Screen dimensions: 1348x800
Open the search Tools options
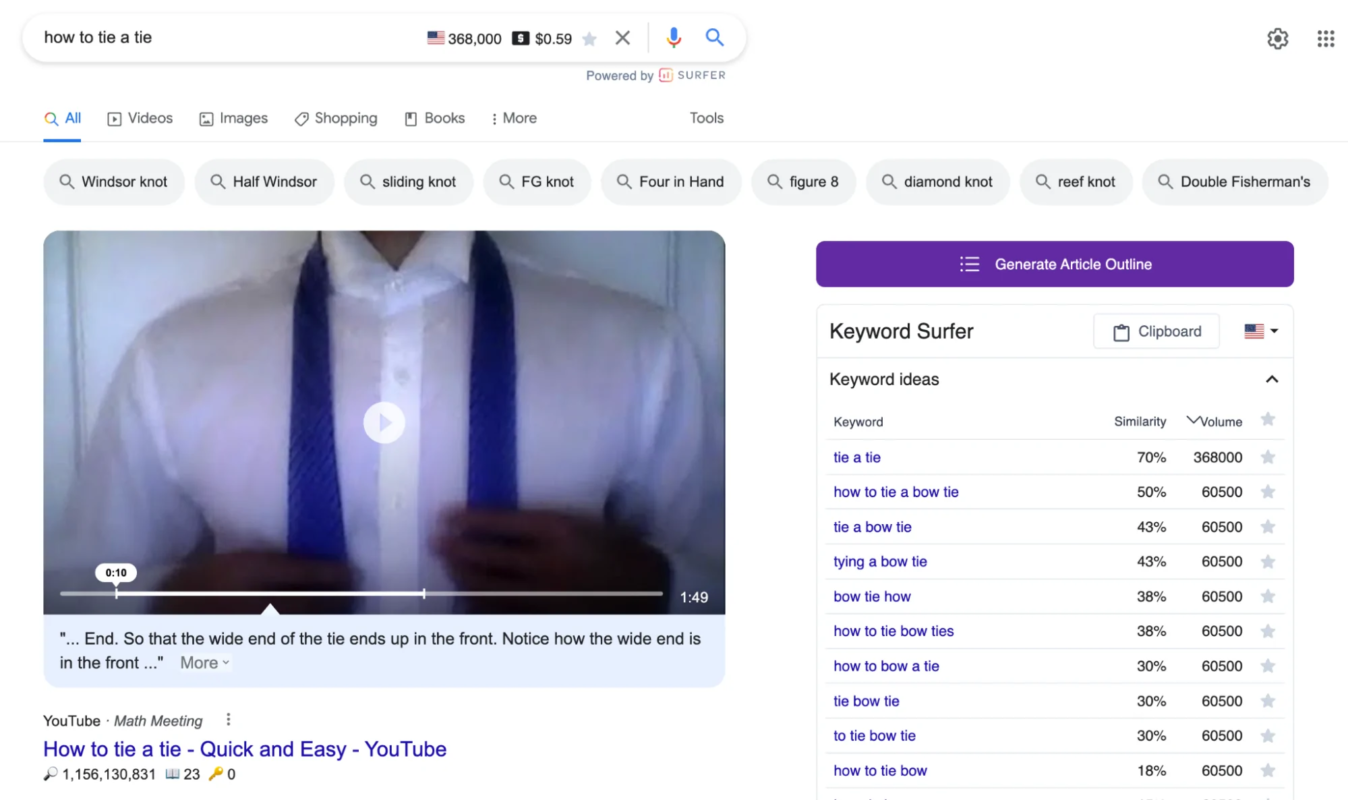(706, 118)
